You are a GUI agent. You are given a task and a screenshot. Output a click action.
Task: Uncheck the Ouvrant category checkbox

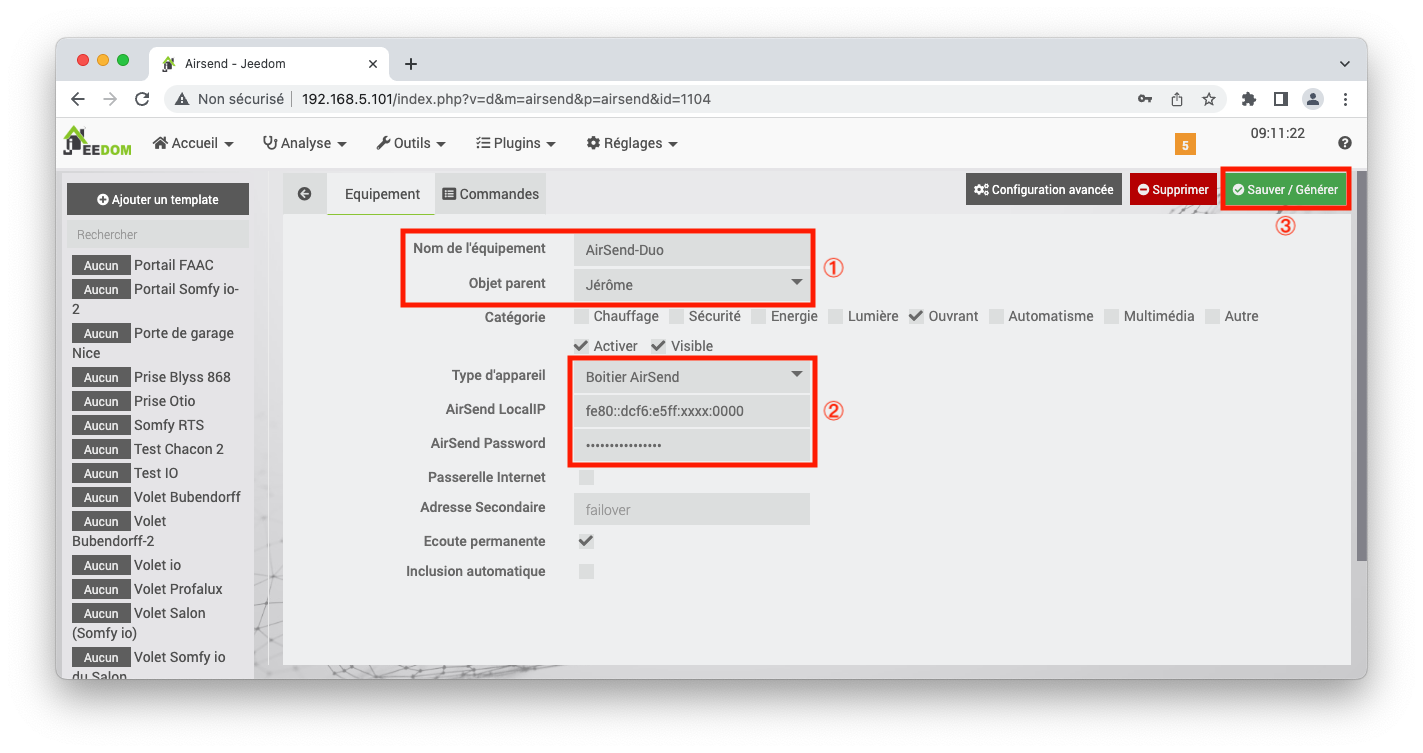click(x=915, y=315)
